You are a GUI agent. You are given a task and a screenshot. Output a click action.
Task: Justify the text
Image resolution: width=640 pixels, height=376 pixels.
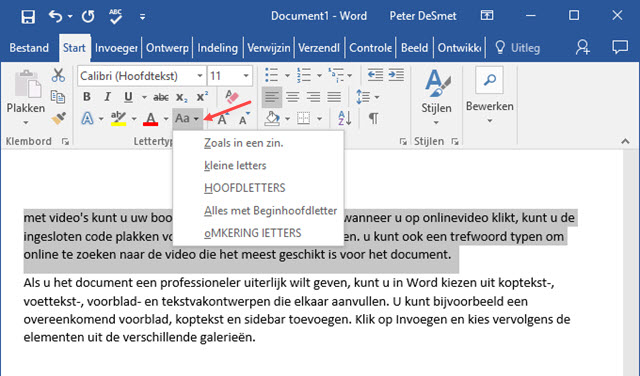click(334, 97)
